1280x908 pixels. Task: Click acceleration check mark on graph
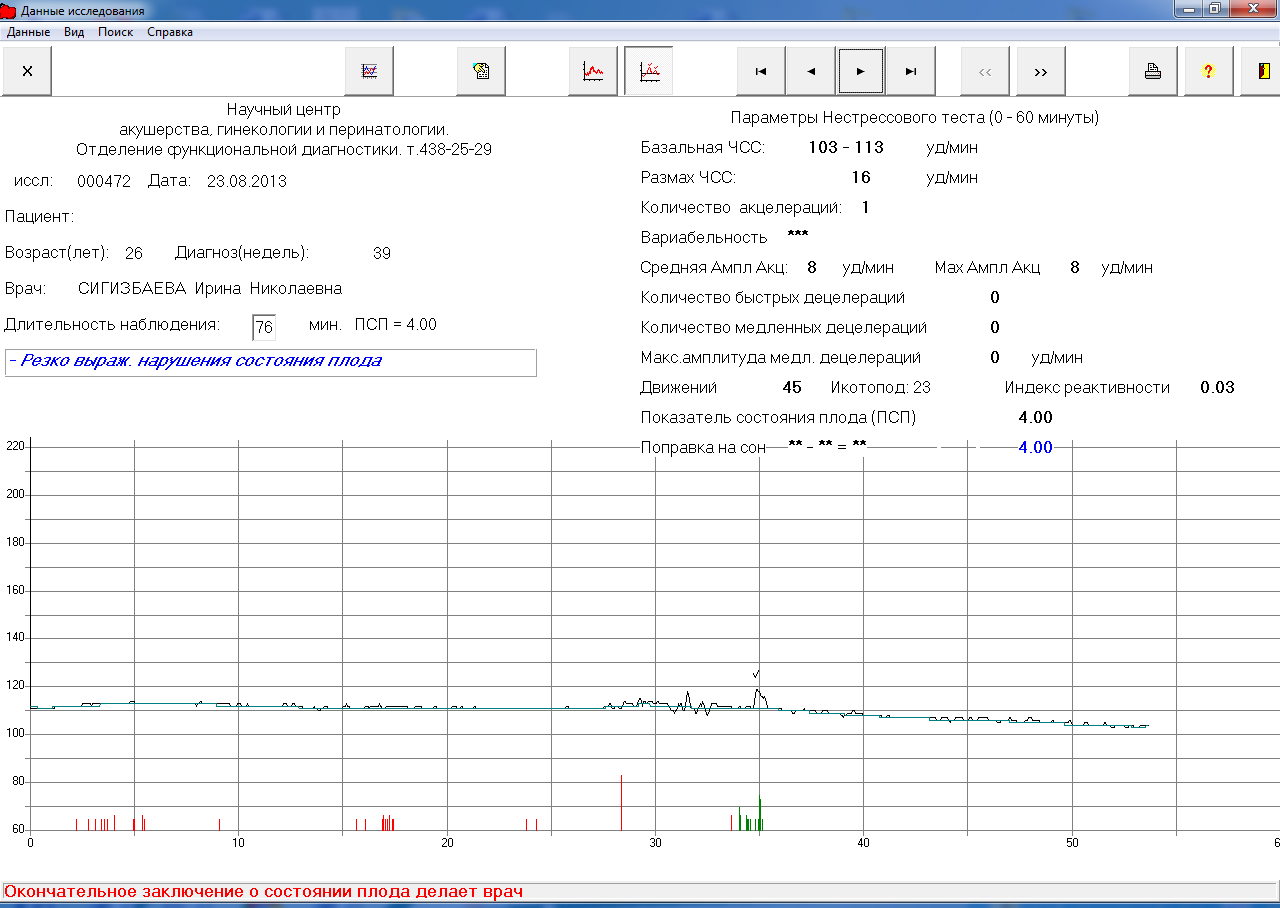[x=757, y=674]
